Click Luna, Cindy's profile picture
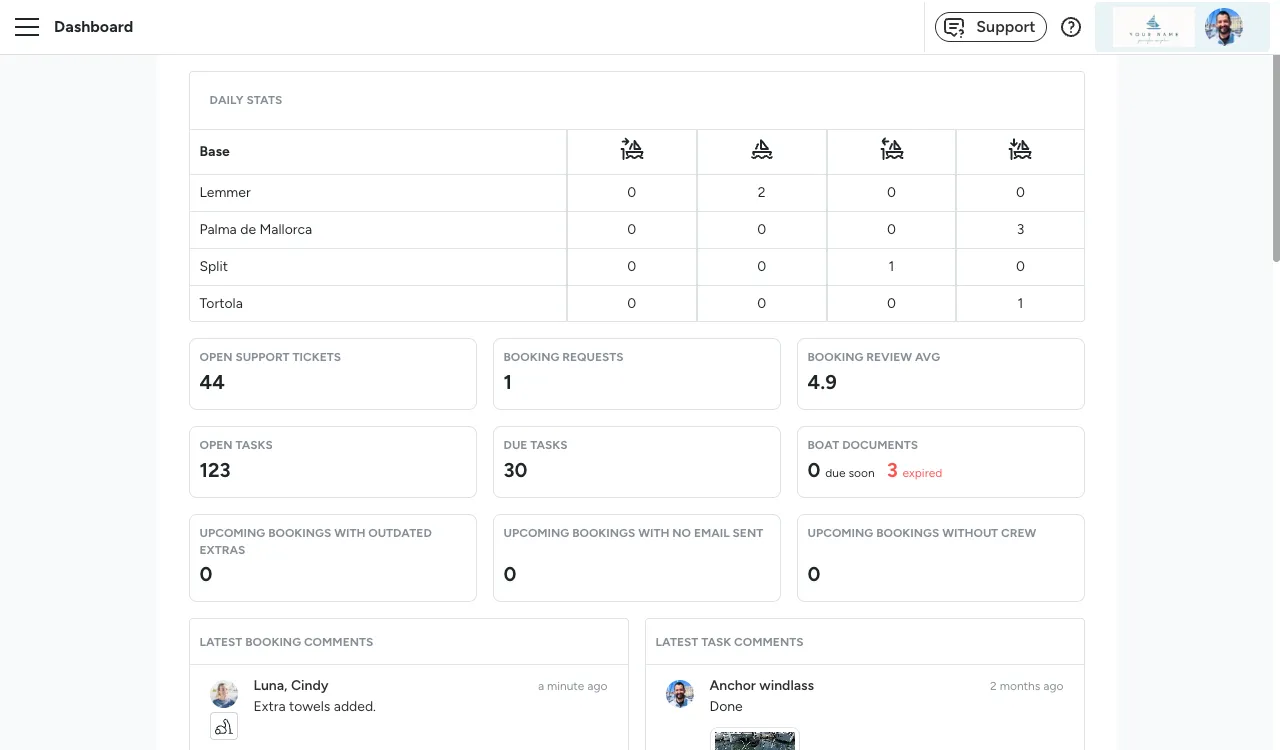Image resolution: width=1280 pixels, height=750 pixels. [223, 694]
